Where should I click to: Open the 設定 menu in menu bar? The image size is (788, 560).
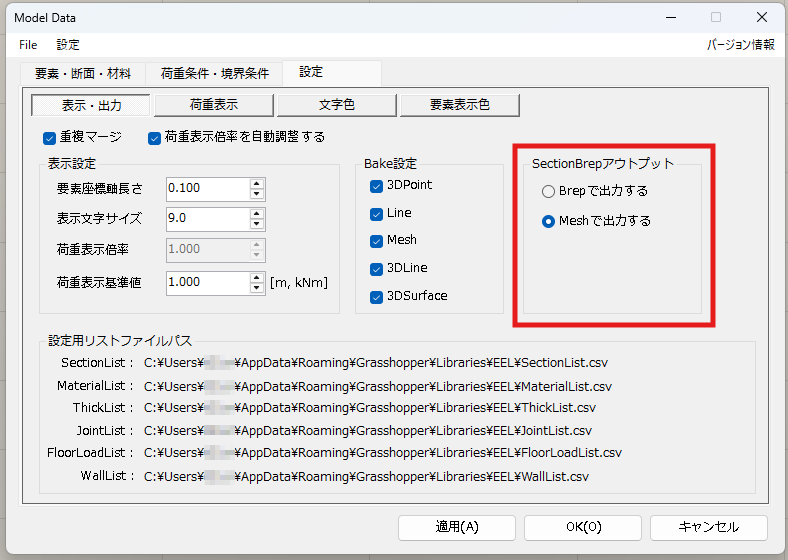point(68,45)
